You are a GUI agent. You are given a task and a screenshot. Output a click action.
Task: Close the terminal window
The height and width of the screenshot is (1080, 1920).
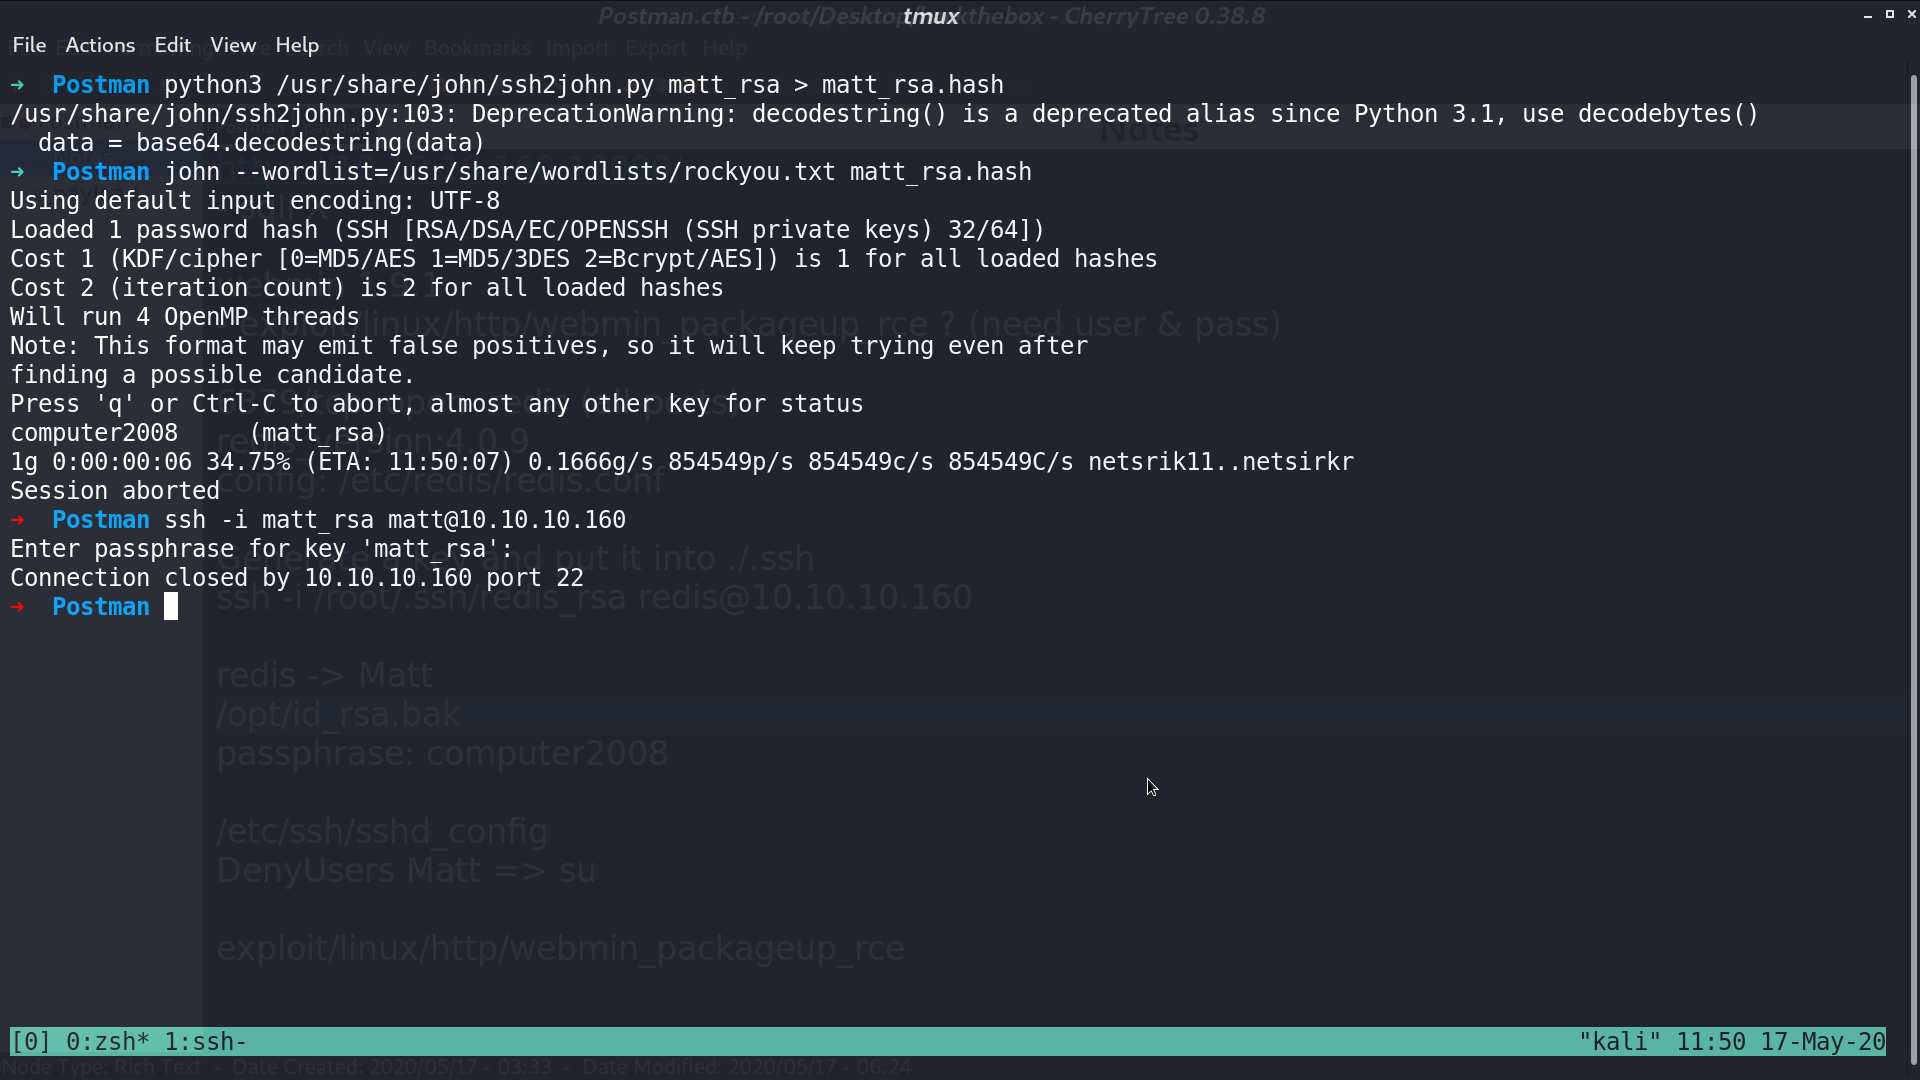1912,15
